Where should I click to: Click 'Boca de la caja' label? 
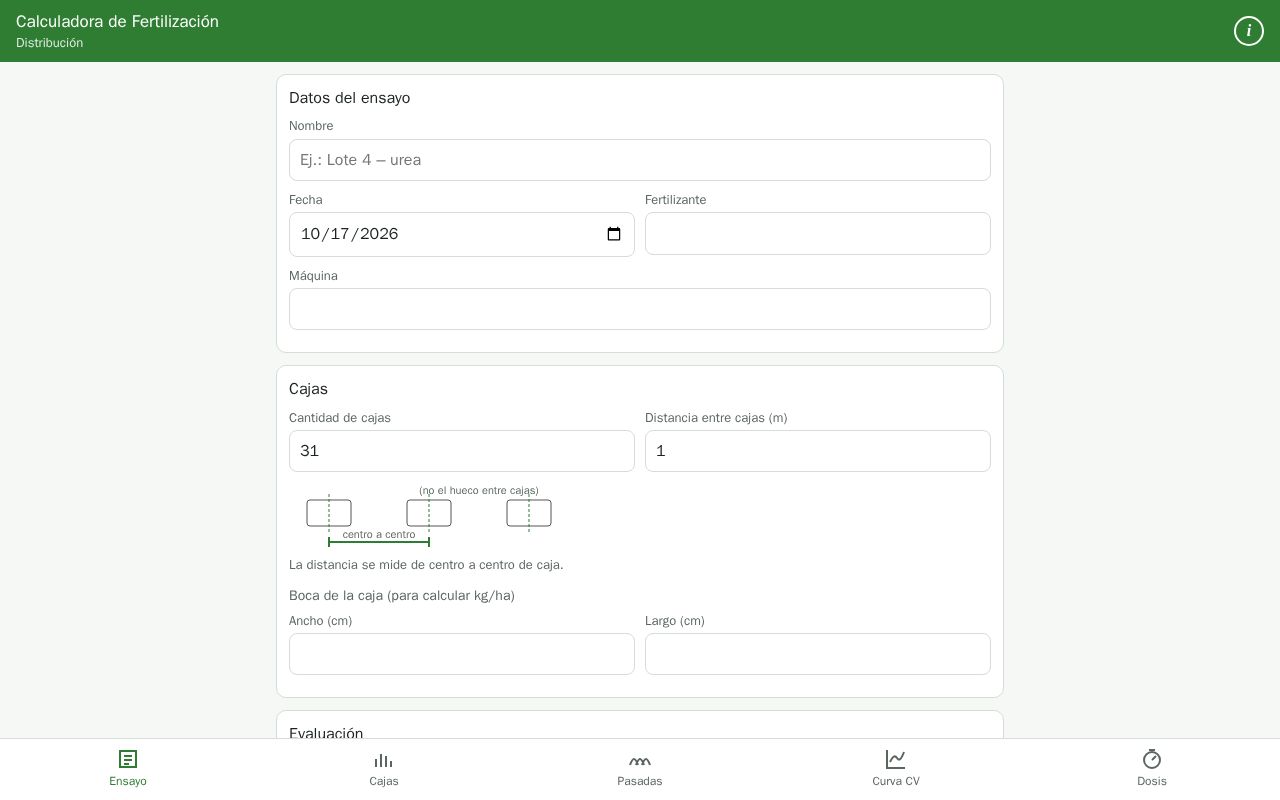point(402,596)
